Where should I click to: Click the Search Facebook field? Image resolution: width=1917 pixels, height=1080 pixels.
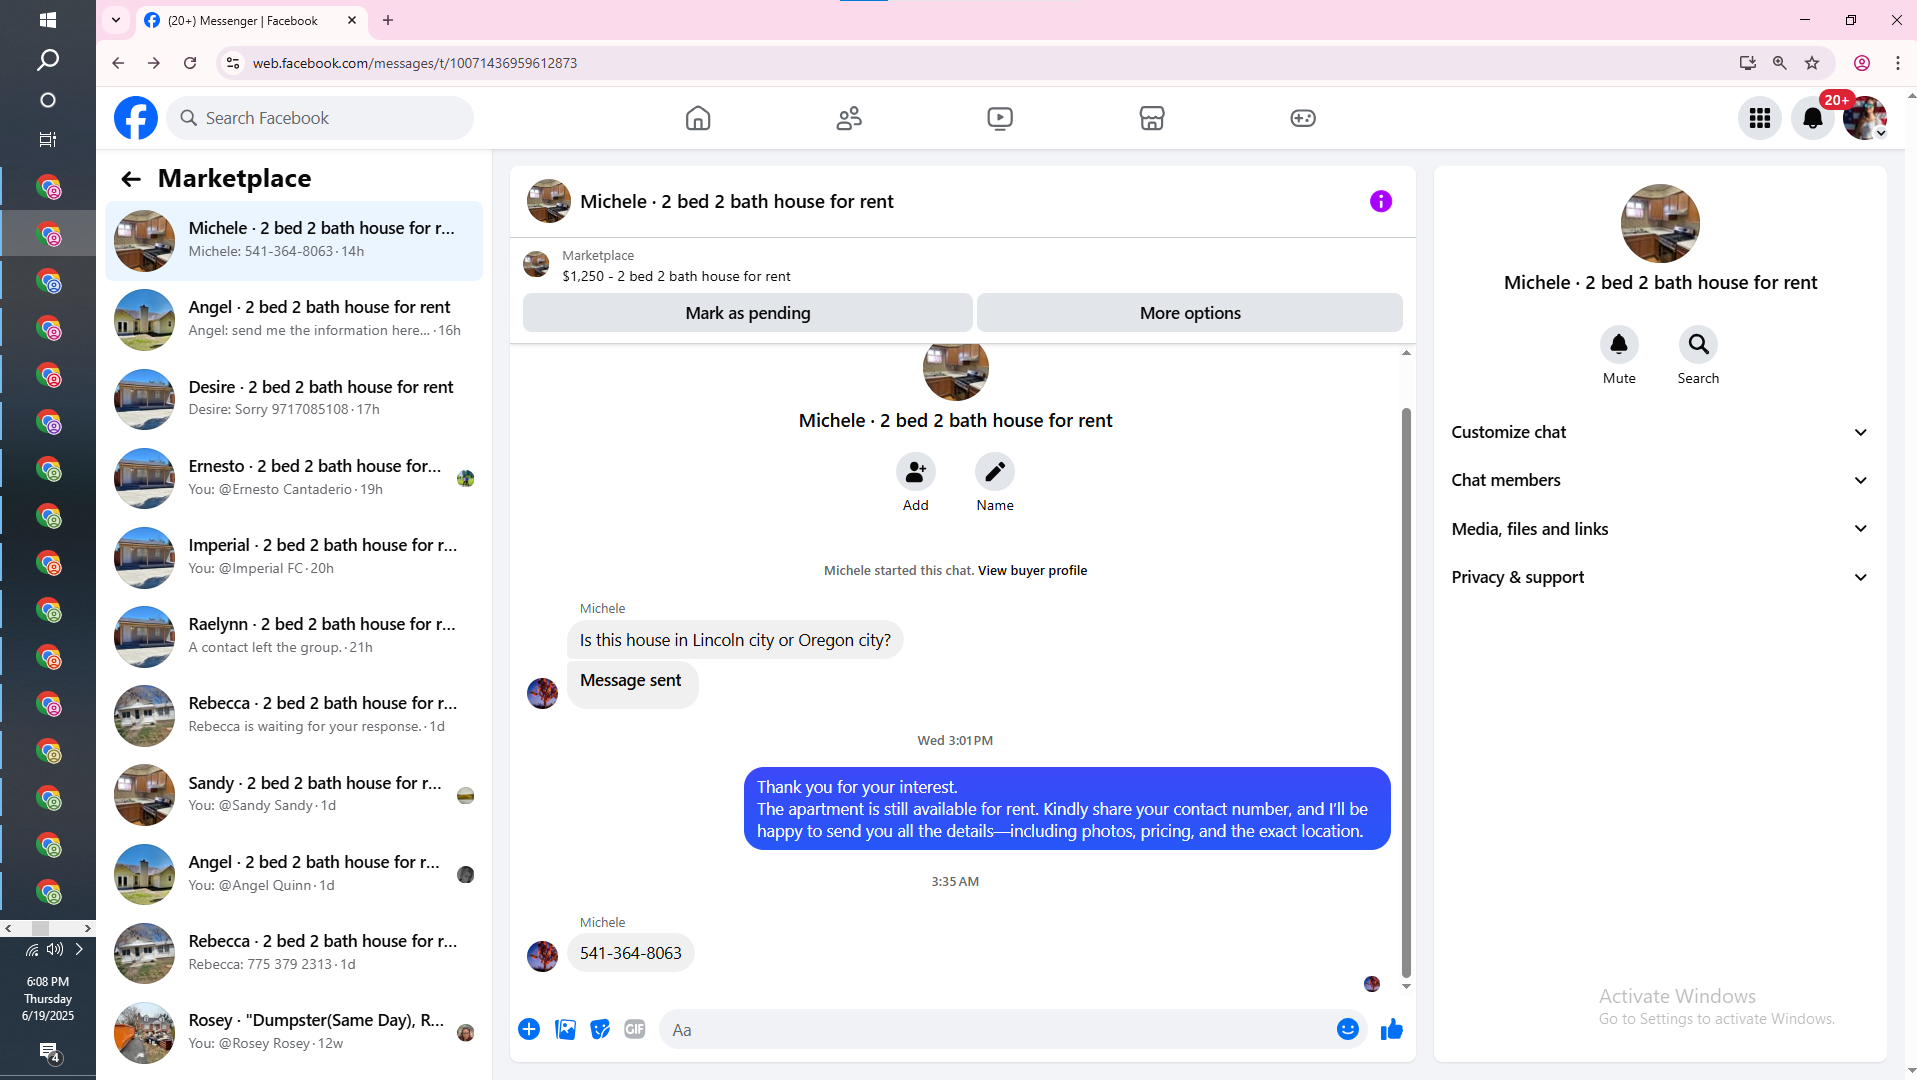tap(320, 118)
